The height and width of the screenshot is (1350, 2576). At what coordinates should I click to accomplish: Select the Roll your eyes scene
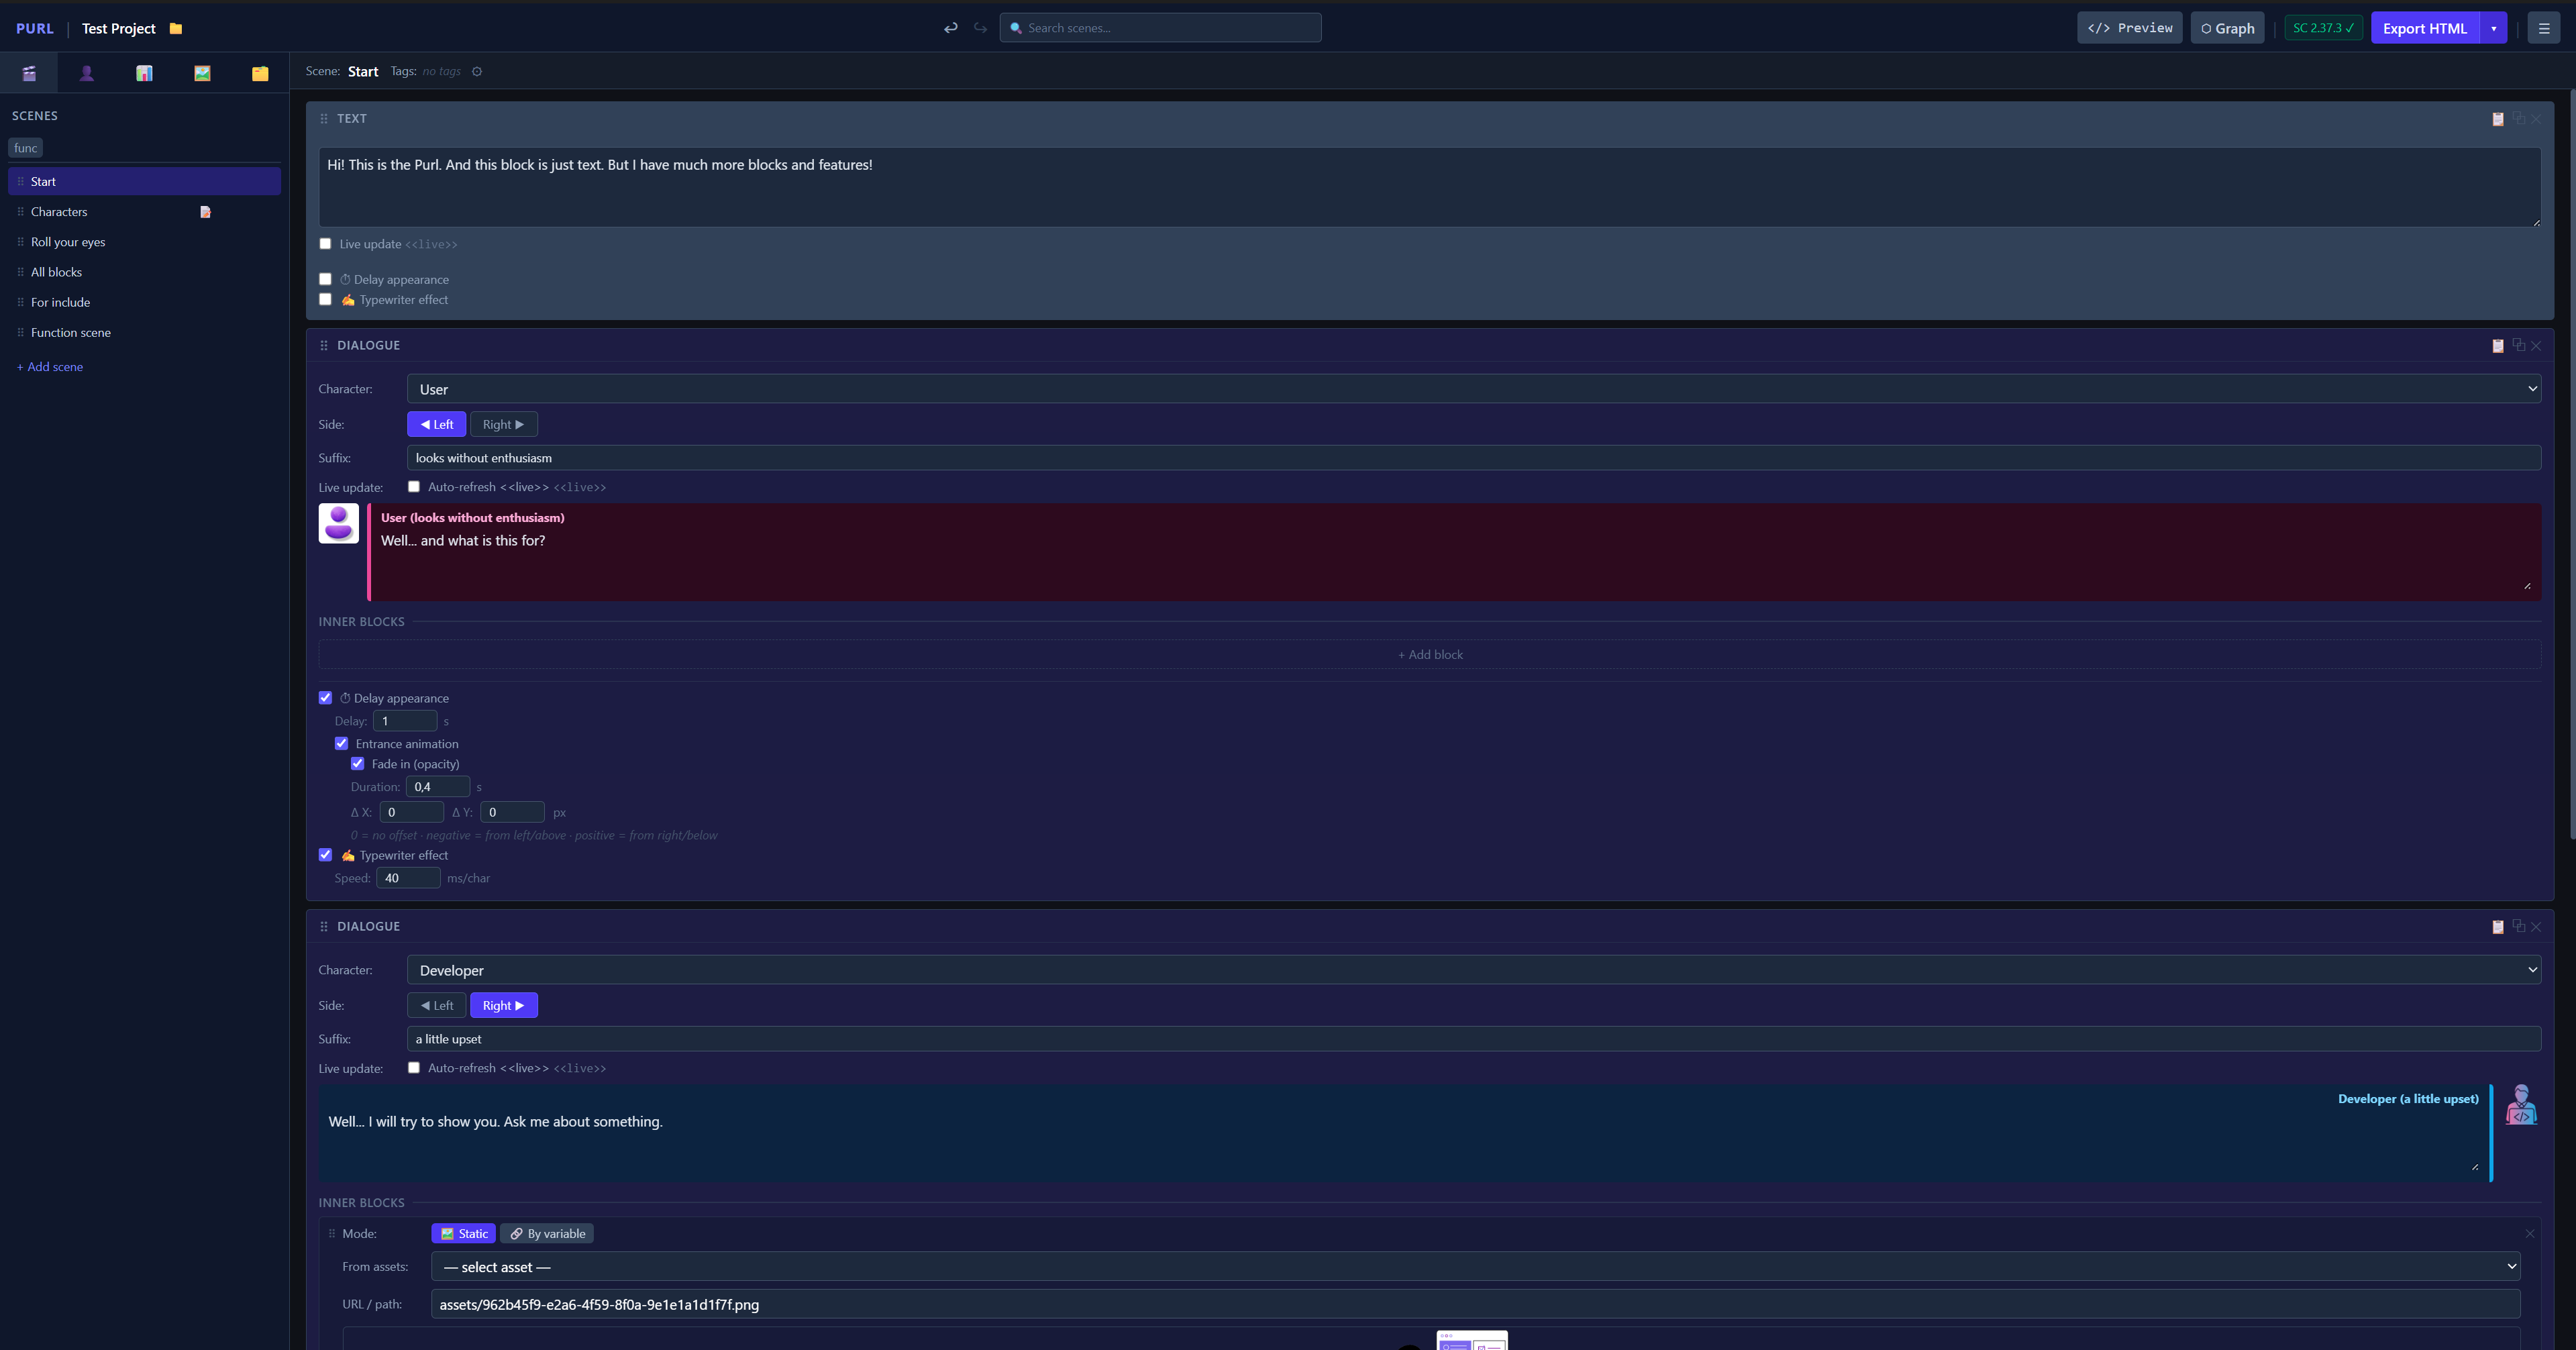click(68, 242)
